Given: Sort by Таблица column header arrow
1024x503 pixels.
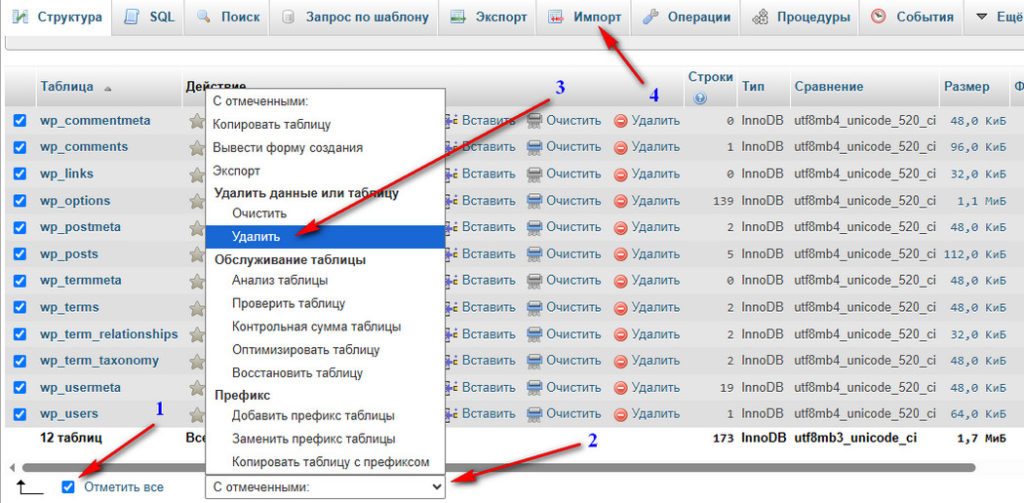Looking at the screenshot, I should 108,88.
